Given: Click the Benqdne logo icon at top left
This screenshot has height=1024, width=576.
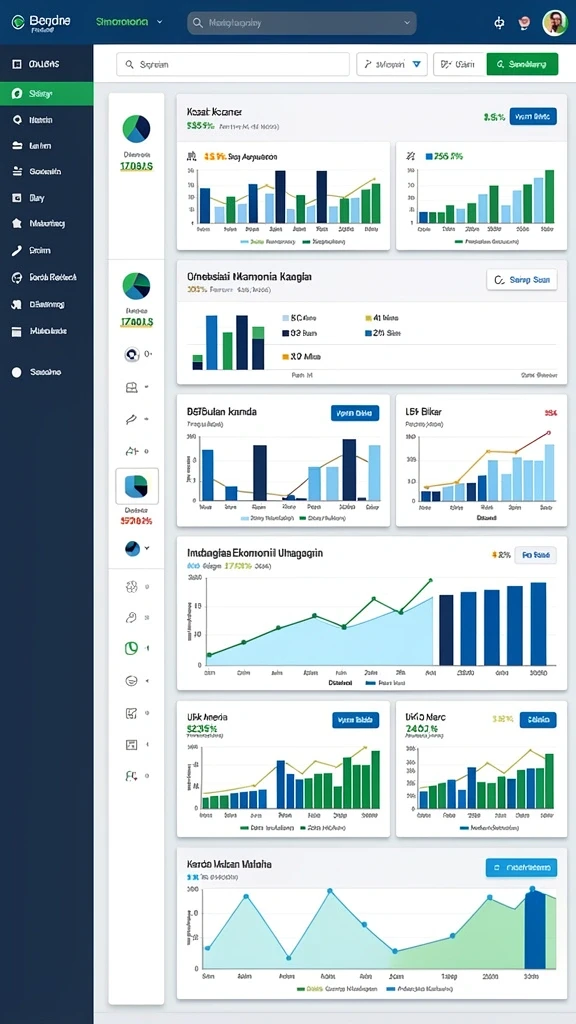Looking at the screenshot, I should [x=18, y=22].
